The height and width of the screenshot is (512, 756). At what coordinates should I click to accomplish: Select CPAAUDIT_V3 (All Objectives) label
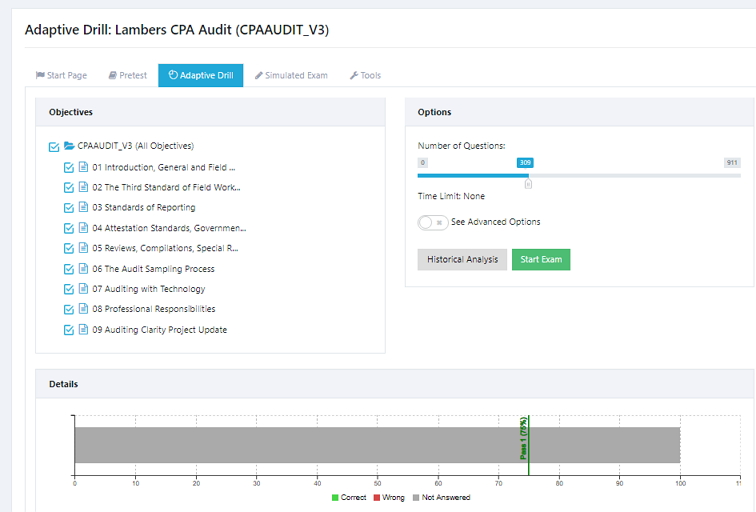click(135, 146)
